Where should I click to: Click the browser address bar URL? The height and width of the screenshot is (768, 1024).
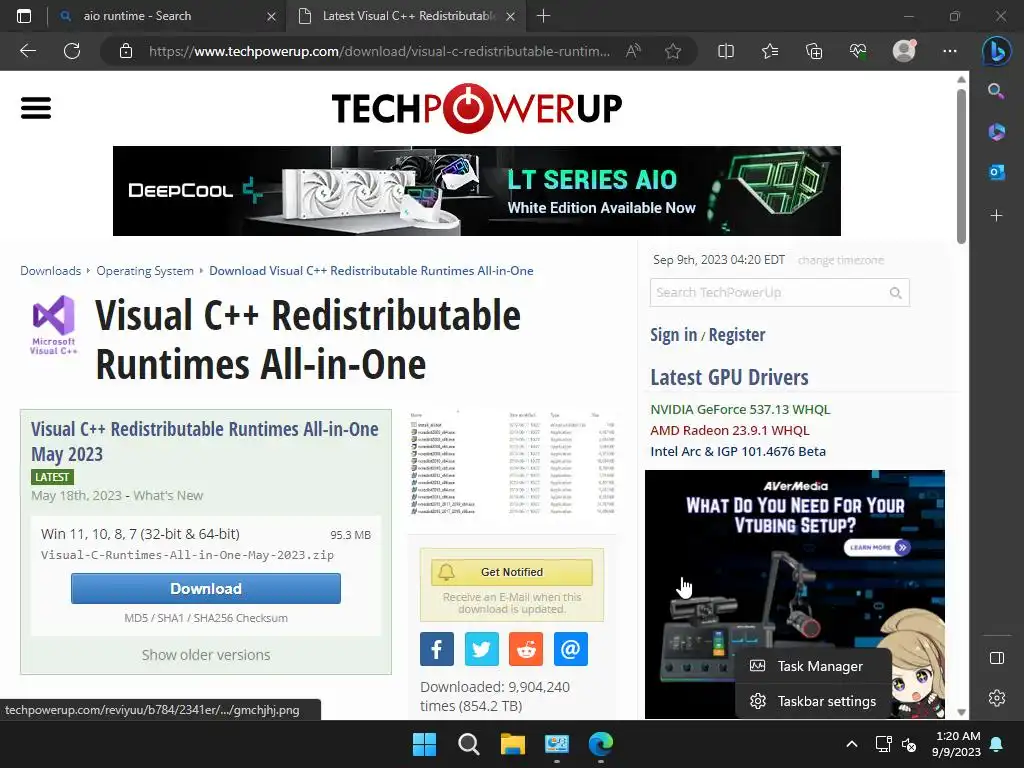click(379, 51)
